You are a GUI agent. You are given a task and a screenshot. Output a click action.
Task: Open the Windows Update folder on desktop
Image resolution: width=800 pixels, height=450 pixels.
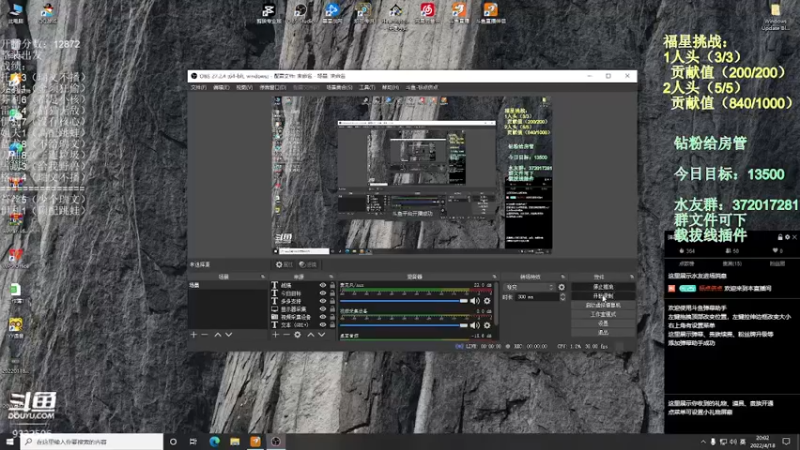click(775, 17)
